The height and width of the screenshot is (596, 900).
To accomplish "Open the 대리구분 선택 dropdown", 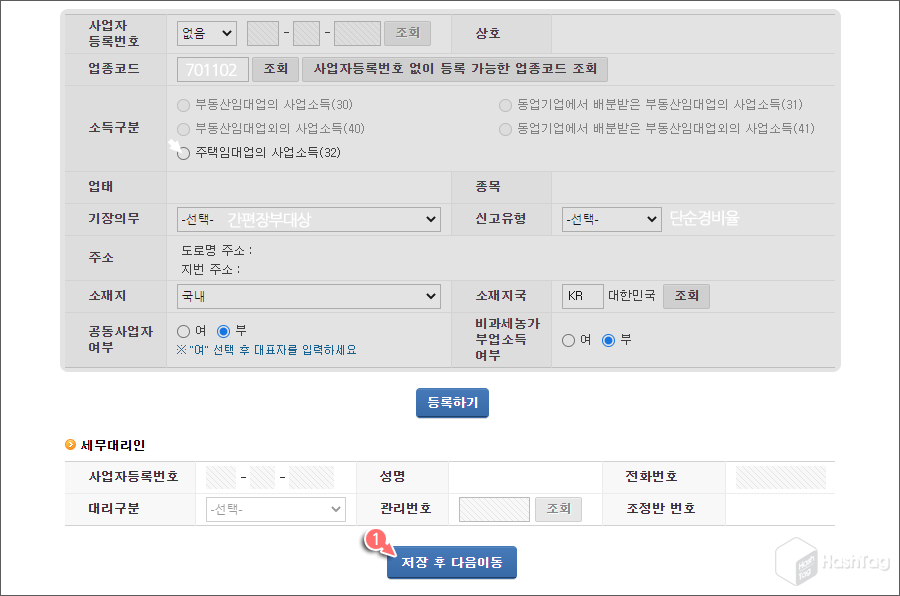I will (x=275, y=509).
